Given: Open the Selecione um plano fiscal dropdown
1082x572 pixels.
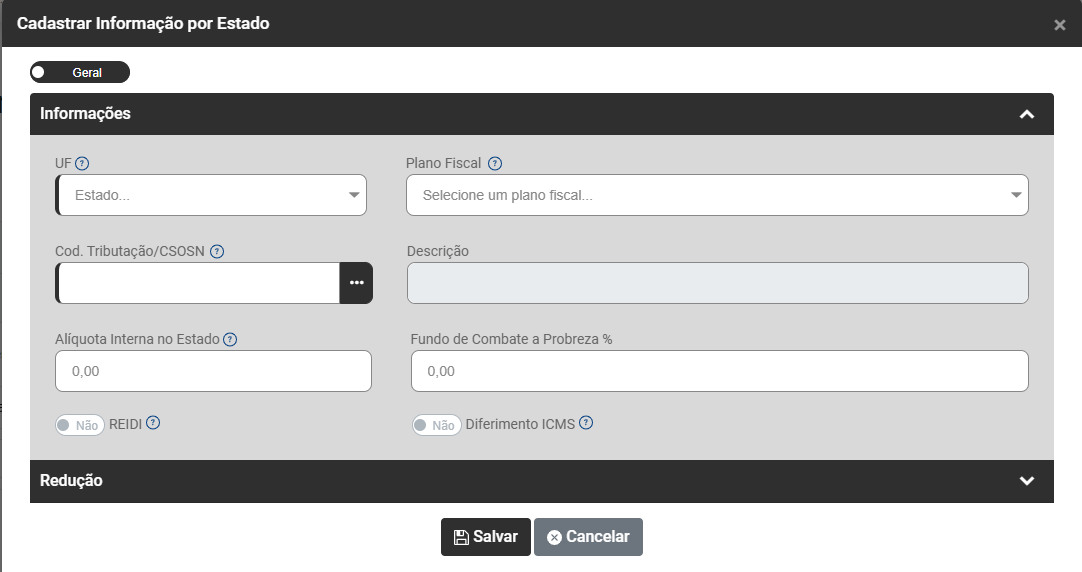Looking at the screenshot, I should click(x=716, y=195).
